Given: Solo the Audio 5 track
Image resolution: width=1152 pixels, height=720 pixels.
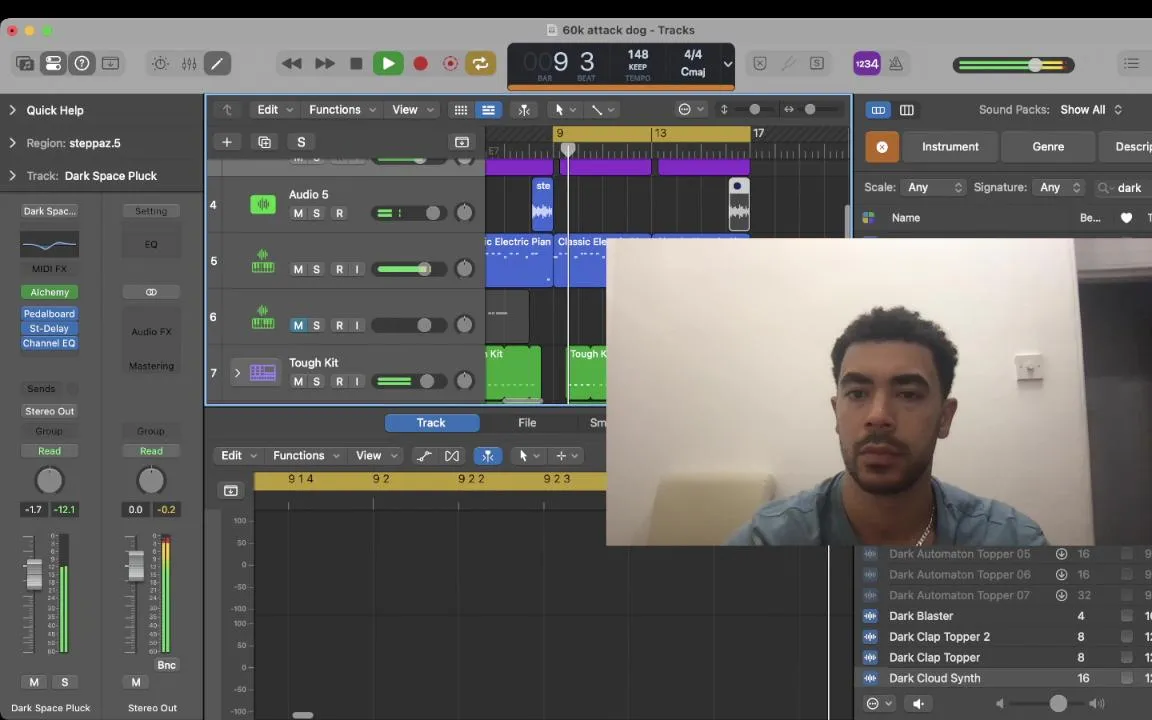Looking at the screenshot, I should pyautogui.click(x=317, y=213).
